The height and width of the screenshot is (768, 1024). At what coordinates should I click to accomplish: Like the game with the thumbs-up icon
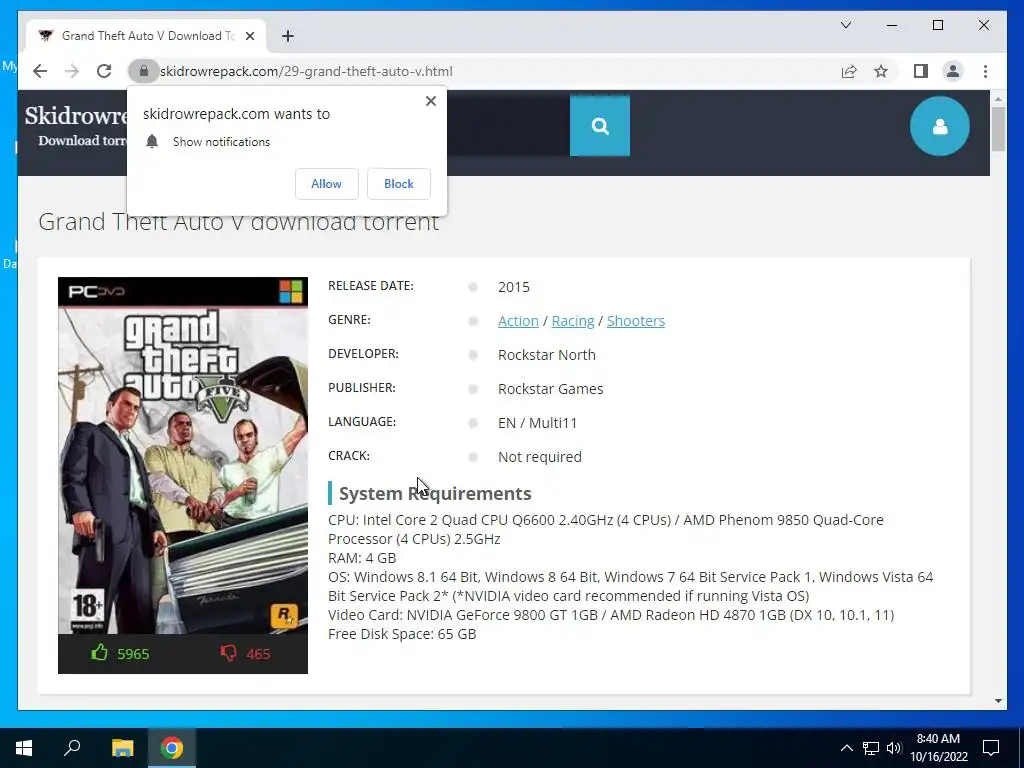click(x=99, y=652)
